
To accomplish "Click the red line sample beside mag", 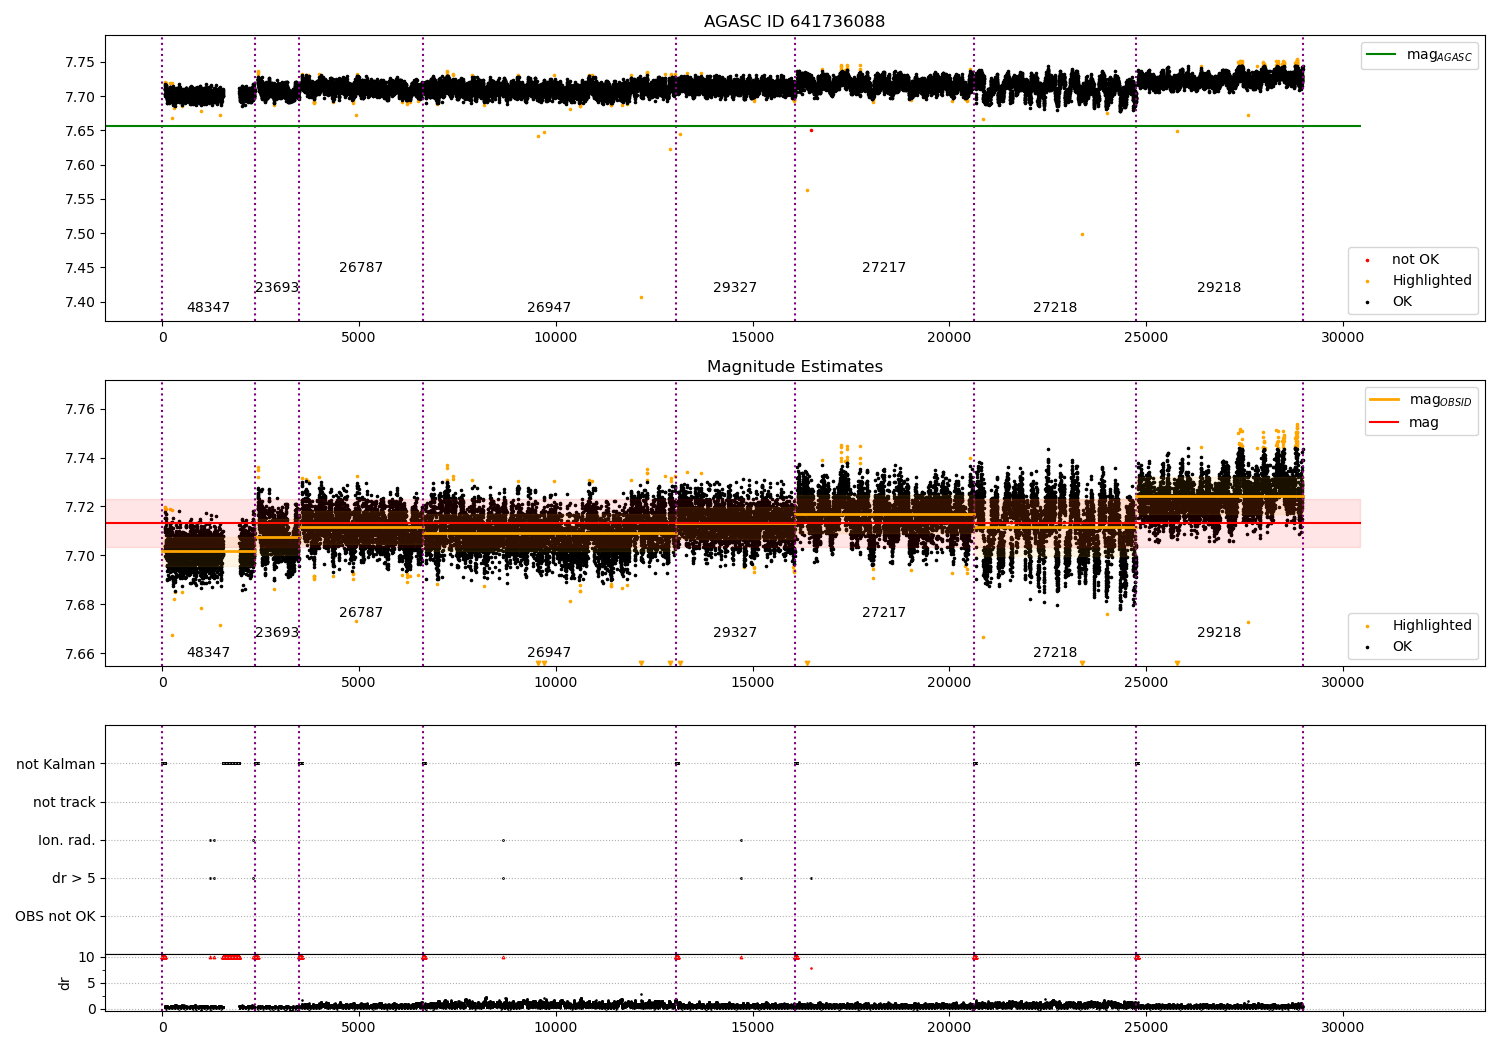I will (1385, 423).
